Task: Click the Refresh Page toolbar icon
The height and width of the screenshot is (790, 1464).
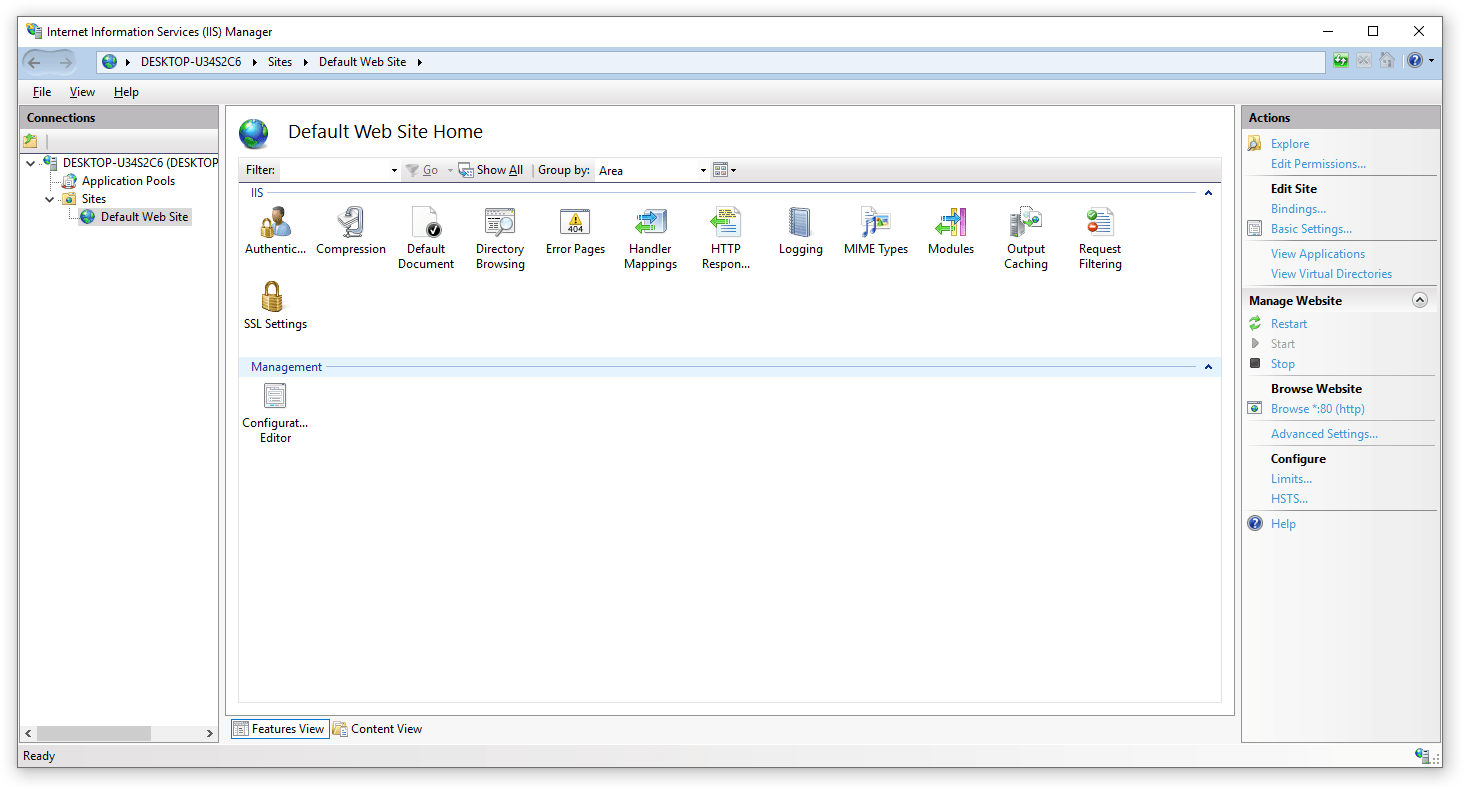Action: coord(1341,61)
